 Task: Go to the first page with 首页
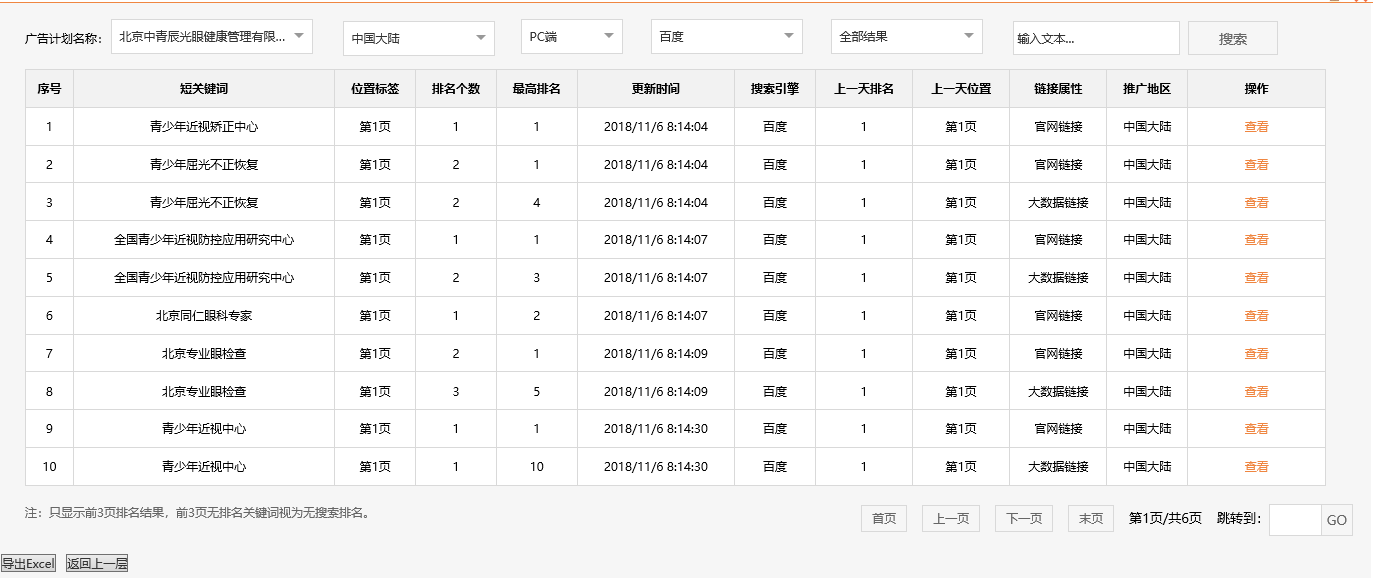pos(883,518)
